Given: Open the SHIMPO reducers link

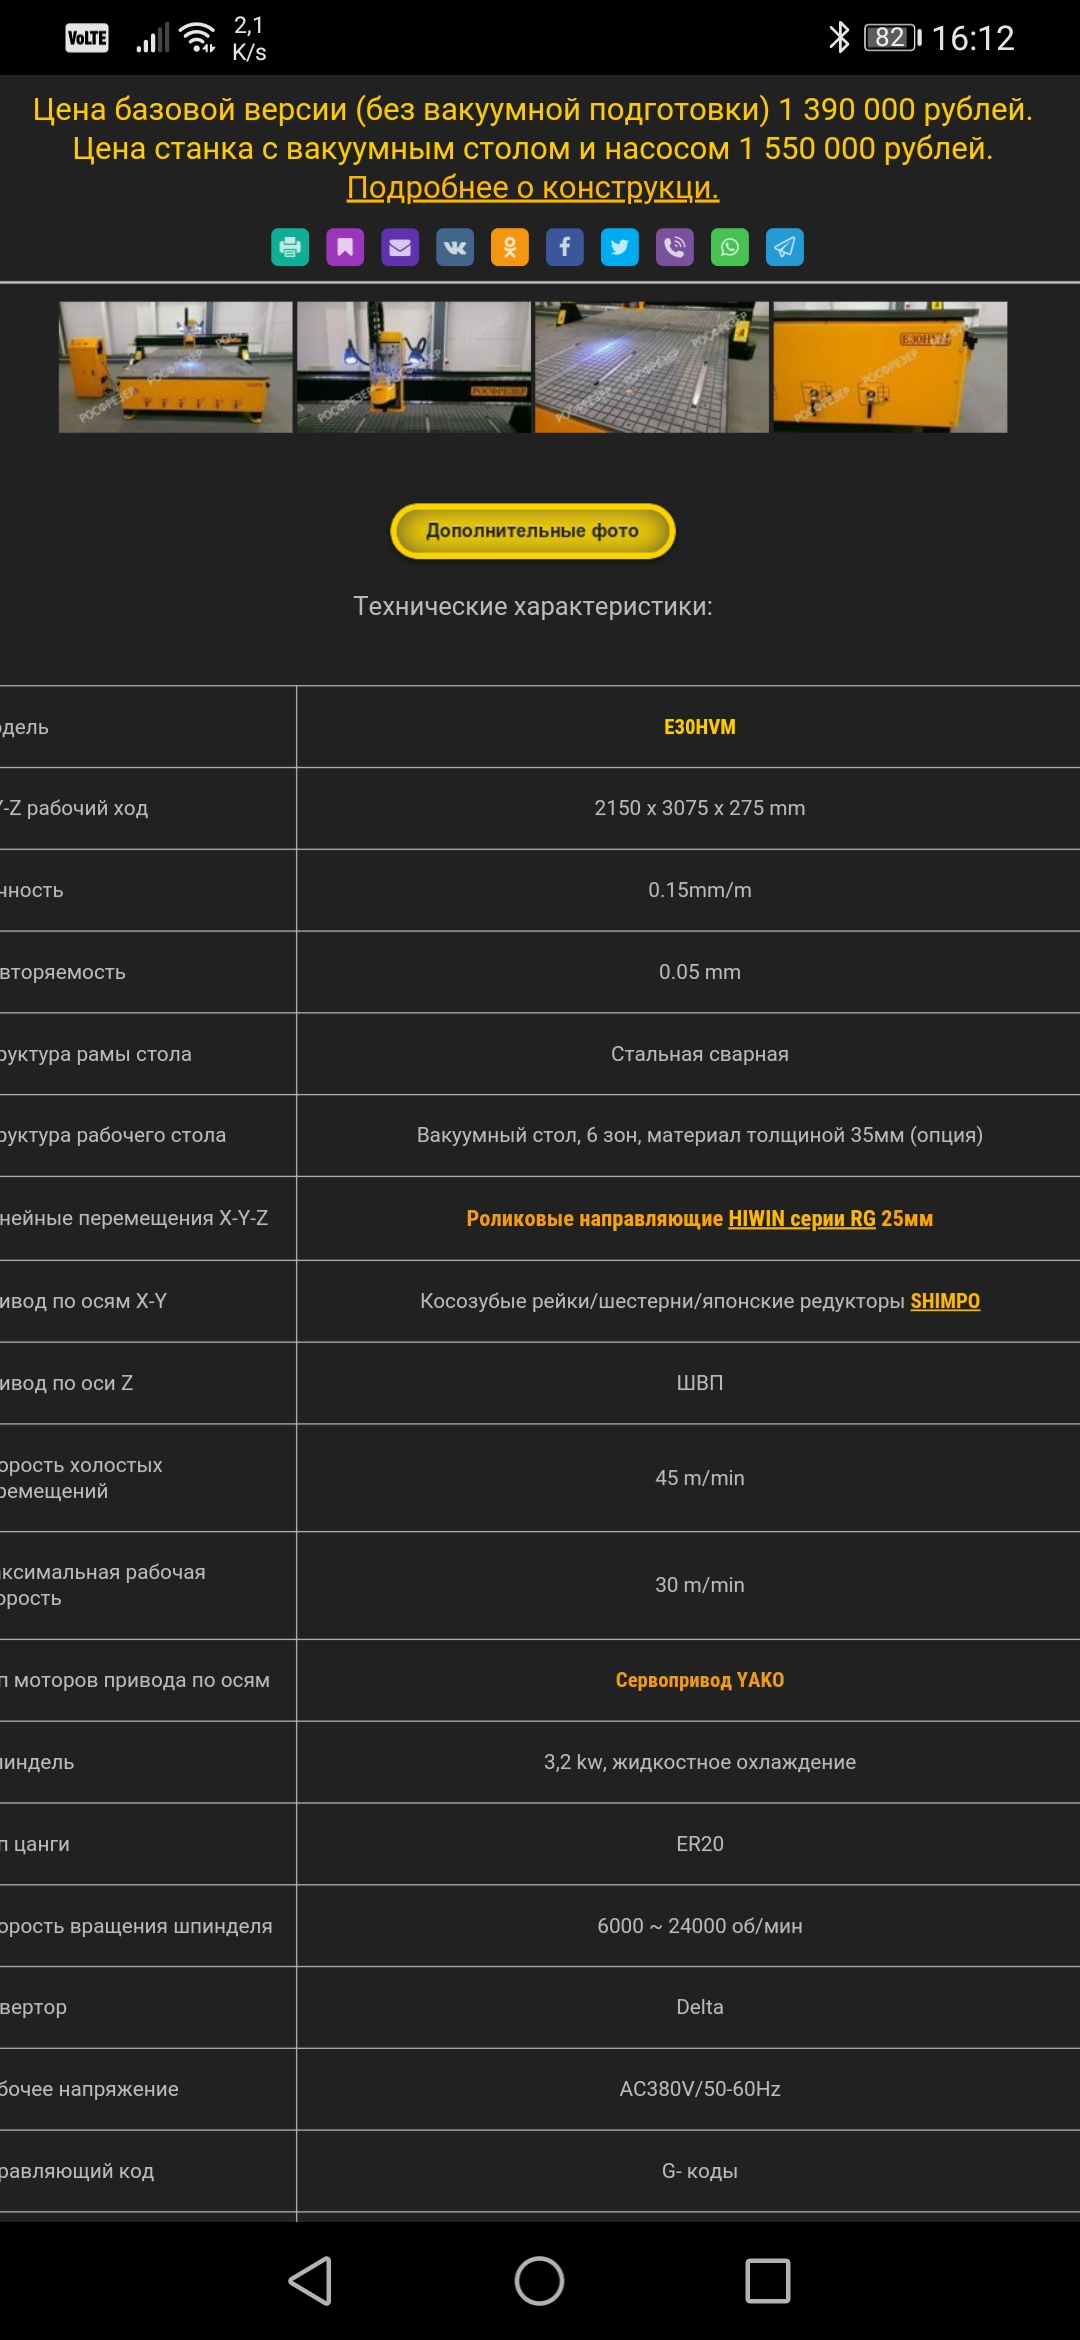Looking at the screenshot, I should (945, 1301).
